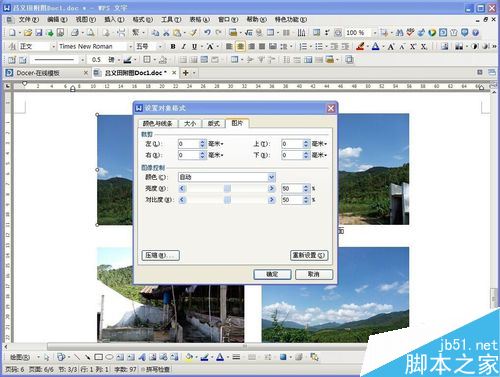Click the line color pen icon in Drawing toolbar
Viewport: 500px width, 377px height.
tap(204, 357)
